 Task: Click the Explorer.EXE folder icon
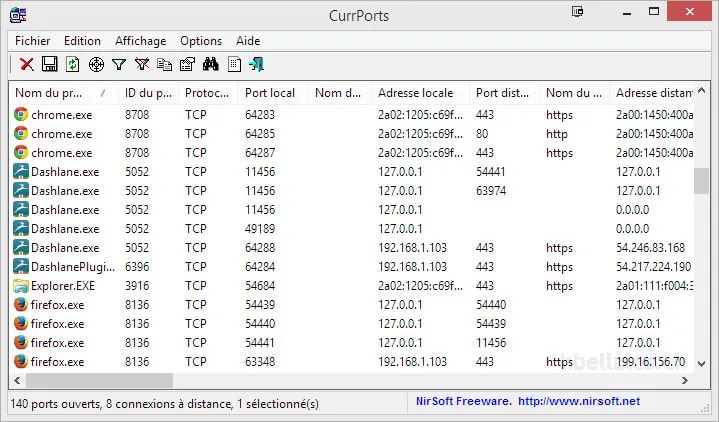coord(21,285)
